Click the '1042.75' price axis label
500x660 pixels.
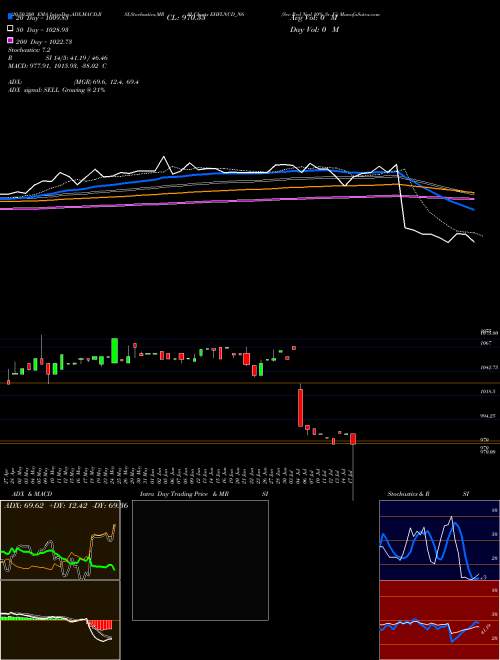pos(489,367)
